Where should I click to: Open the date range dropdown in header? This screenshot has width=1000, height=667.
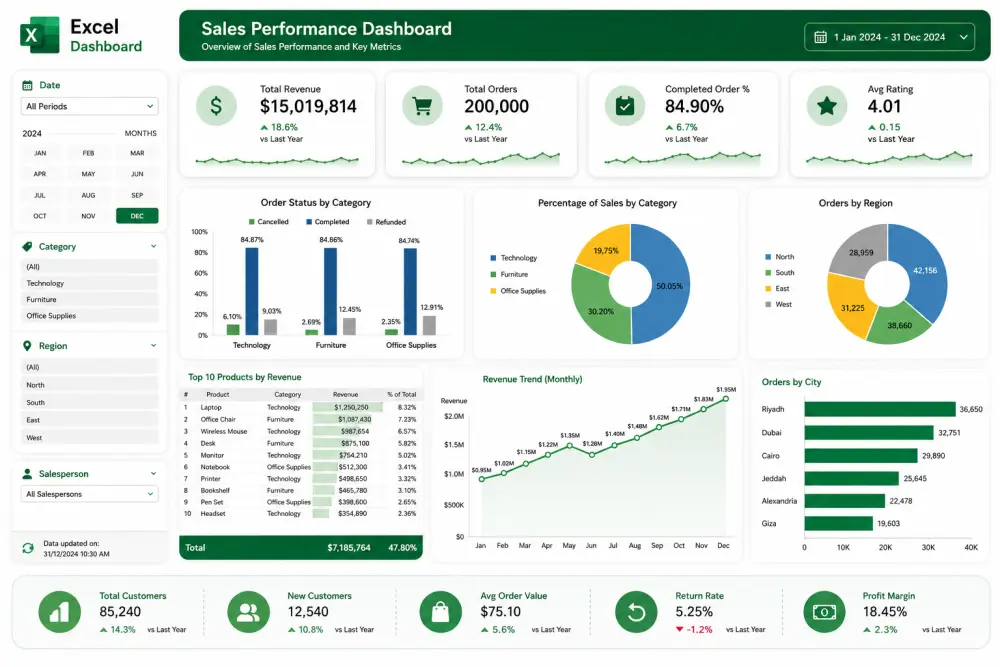coord(890,37)
